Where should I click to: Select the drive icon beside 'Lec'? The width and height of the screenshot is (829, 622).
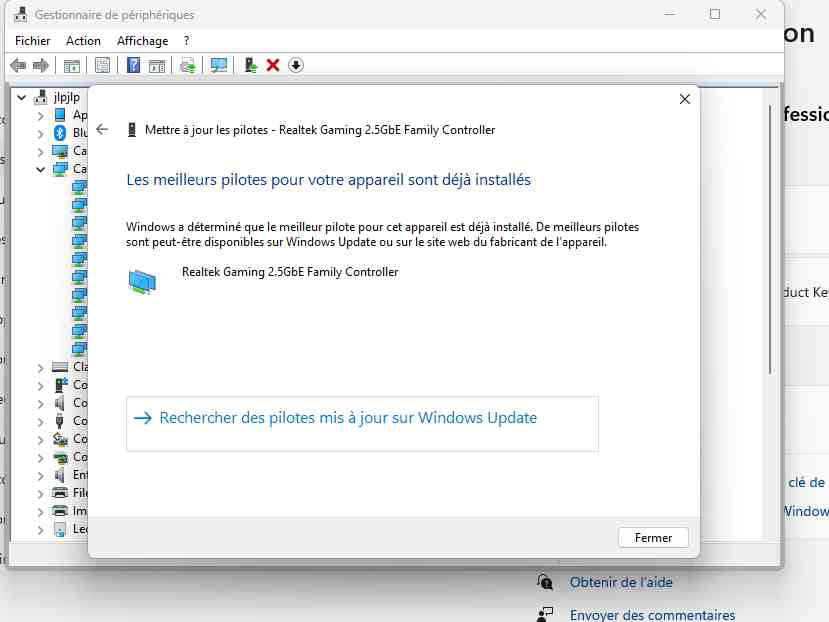point(60,529)
